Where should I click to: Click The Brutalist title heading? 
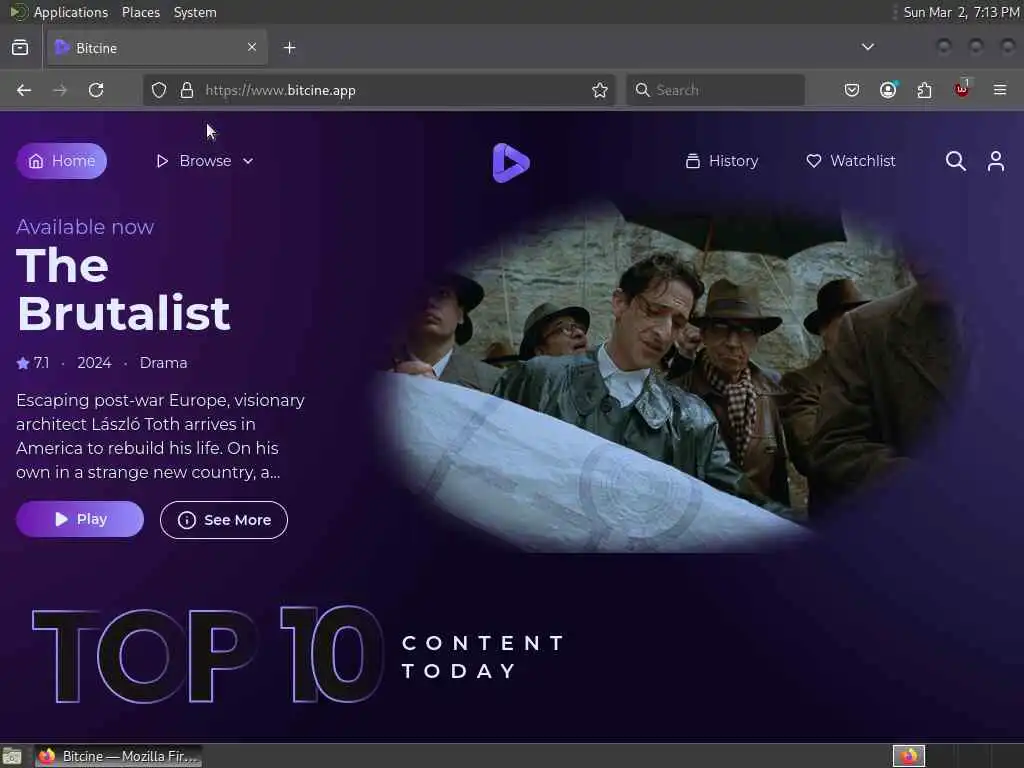(123, 289)
